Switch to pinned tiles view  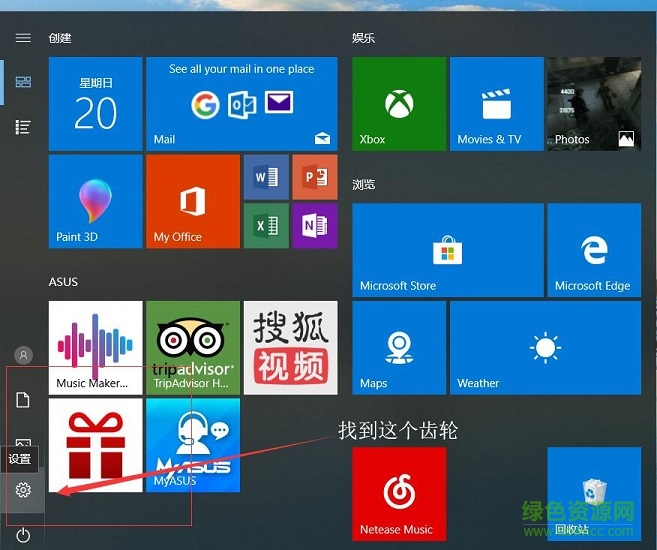23,82
